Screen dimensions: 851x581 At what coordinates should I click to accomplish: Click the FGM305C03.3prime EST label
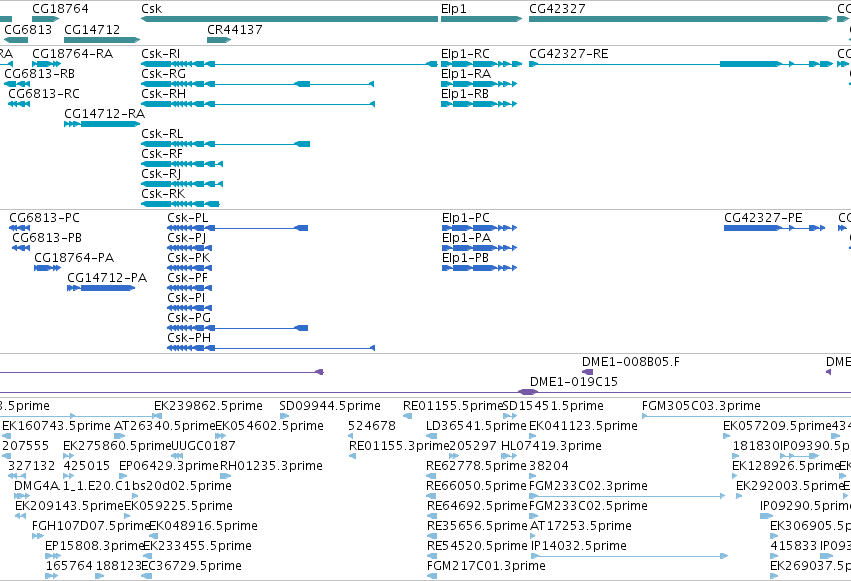point(701,406)
